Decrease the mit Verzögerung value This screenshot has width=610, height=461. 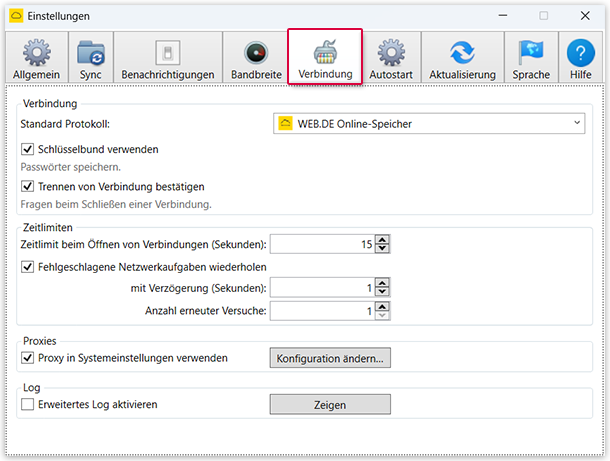click(382, 292)
